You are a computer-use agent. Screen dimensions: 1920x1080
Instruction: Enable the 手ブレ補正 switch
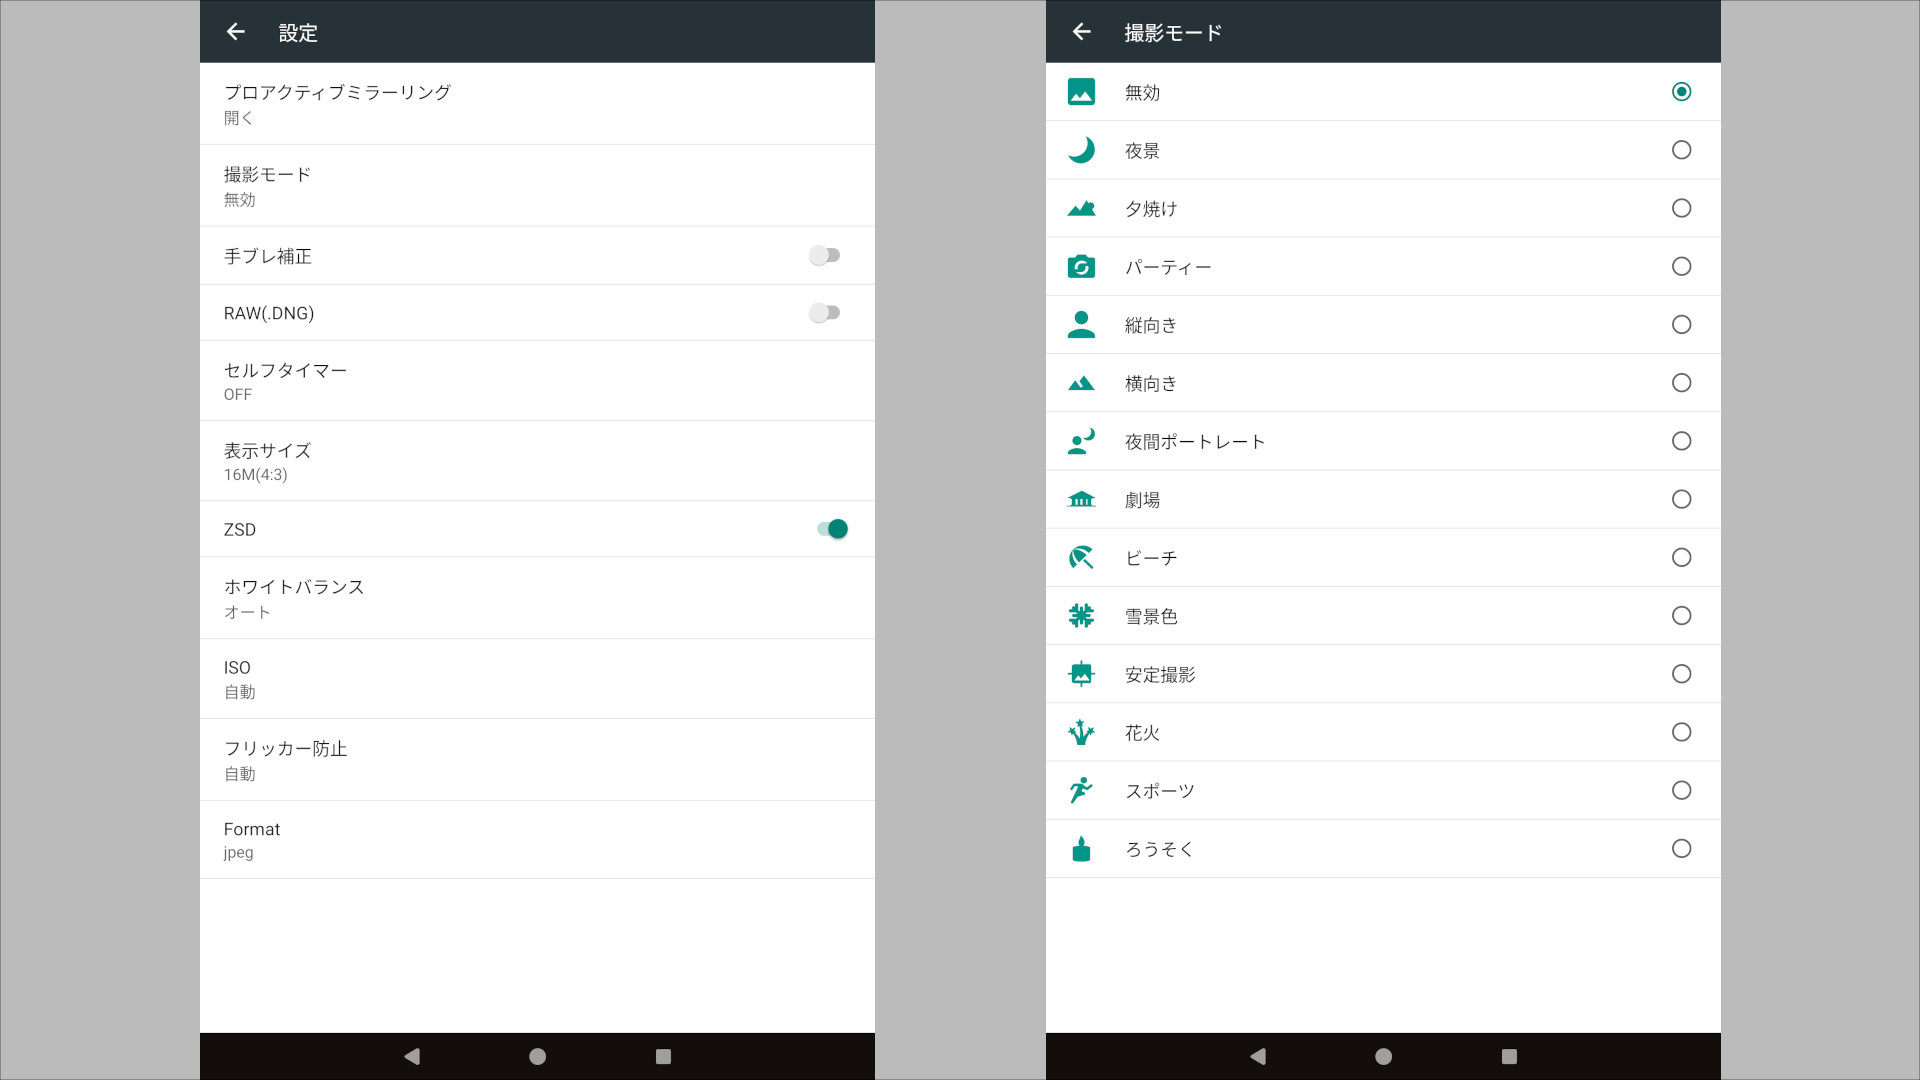click(x=825, y=255)
